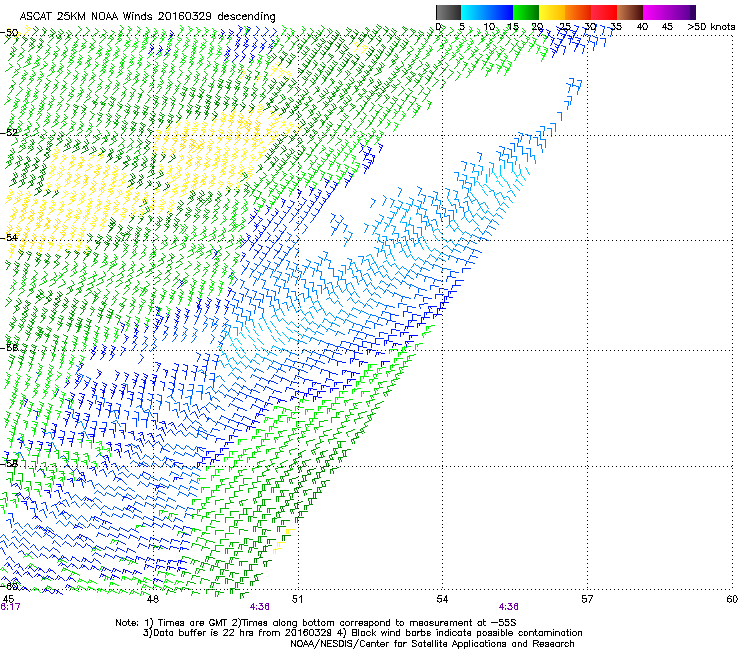The height and width of the screenshot is (650, 740).
Task: Click the purple '6:17' swath time label
Action: [10, 607]
